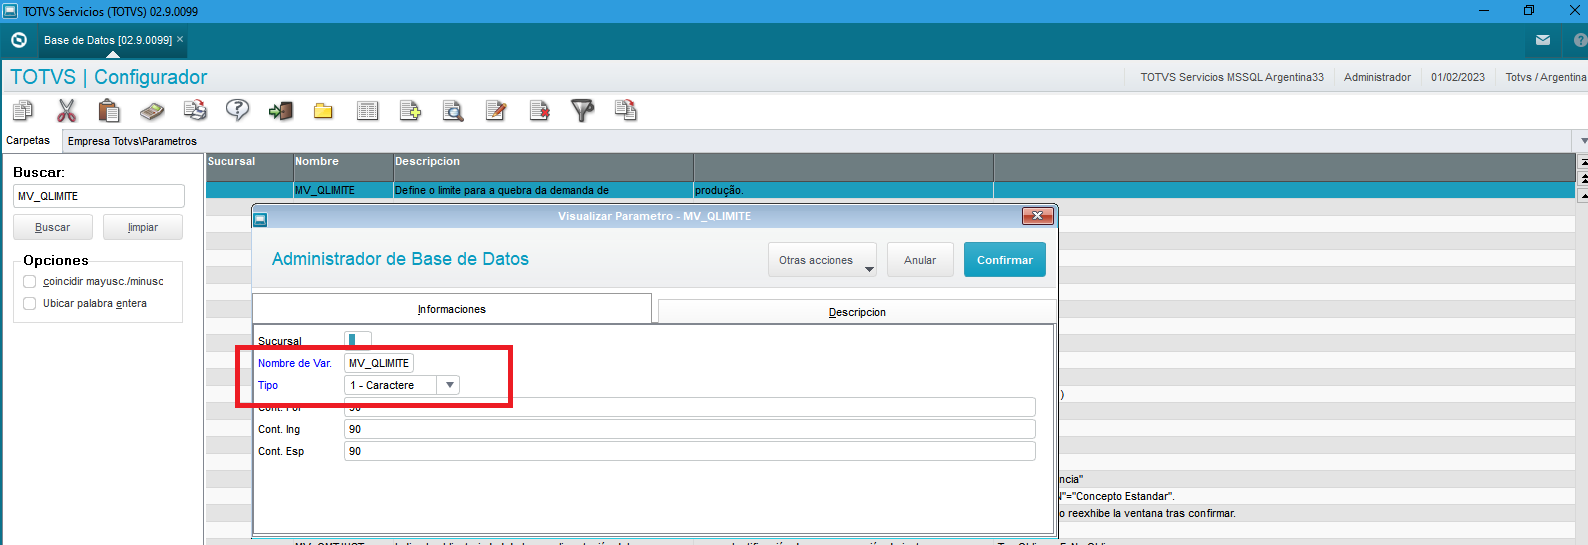Click TOTVS Servicios MSSQL Argentina33 label

point(1232,77)
